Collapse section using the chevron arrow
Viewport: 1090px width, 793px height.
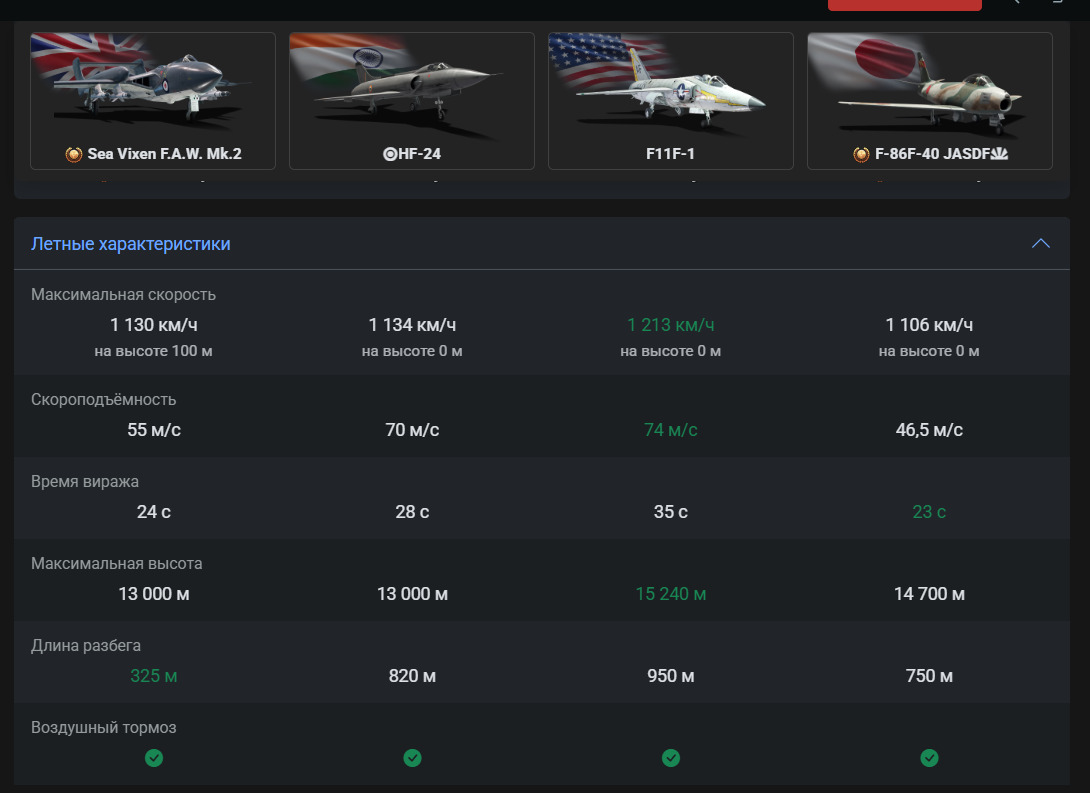1041,244
